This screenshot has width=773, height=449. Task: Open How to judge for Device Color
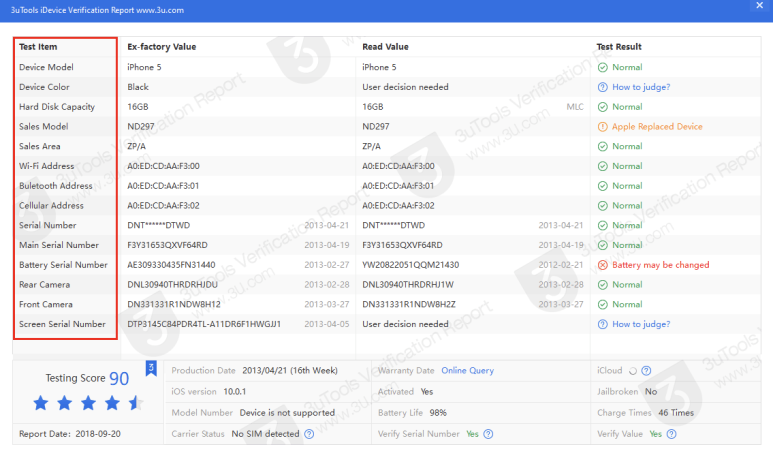click(x=641, y=87)
